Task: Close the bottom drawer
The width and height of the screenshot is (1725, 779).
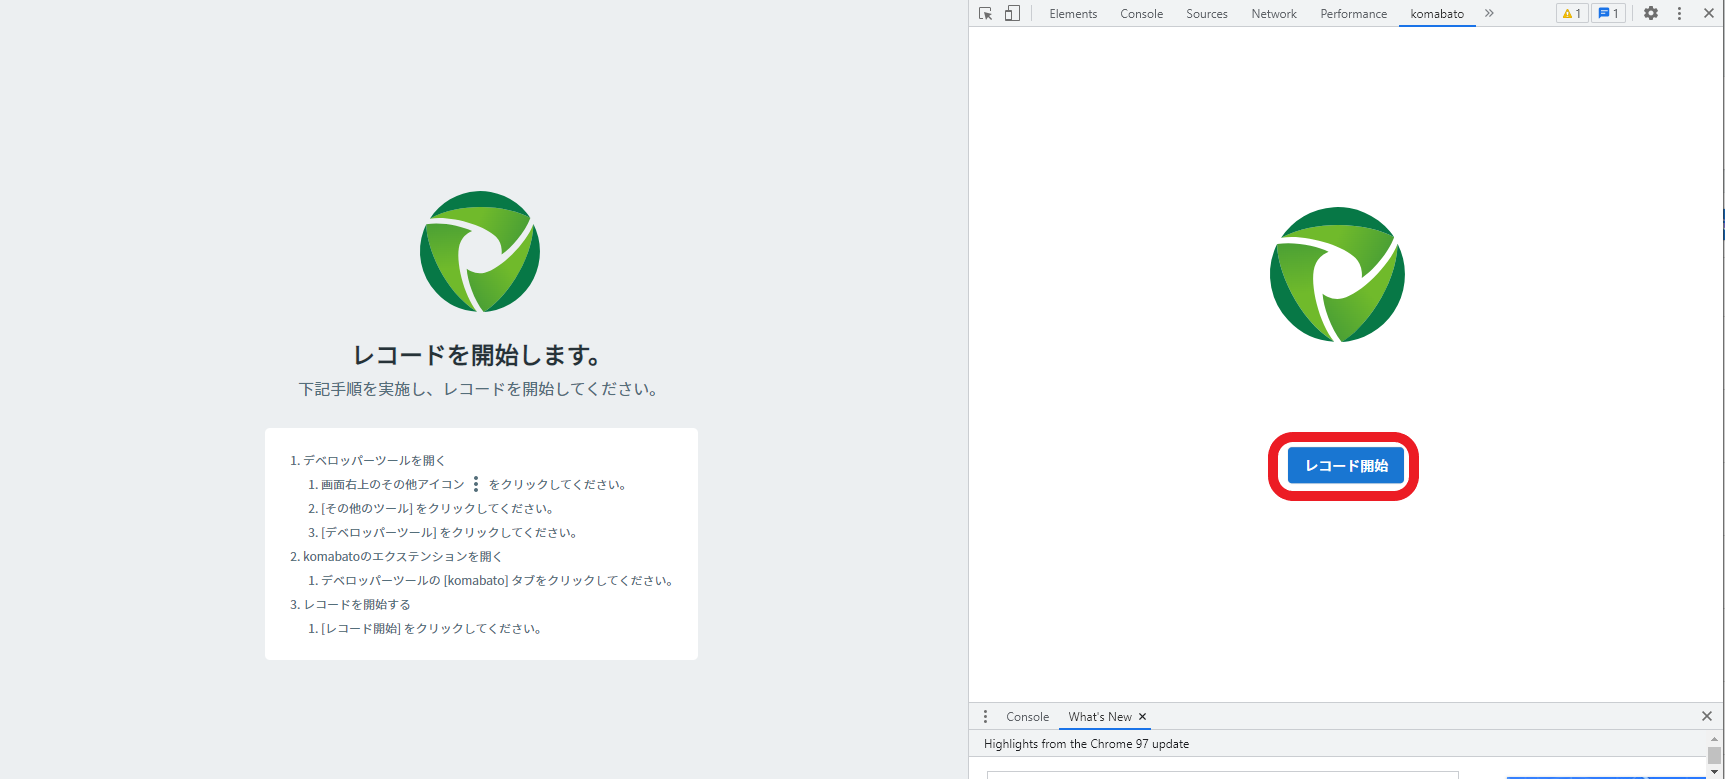Action: pyautogui.click(x=1707, y=716)
